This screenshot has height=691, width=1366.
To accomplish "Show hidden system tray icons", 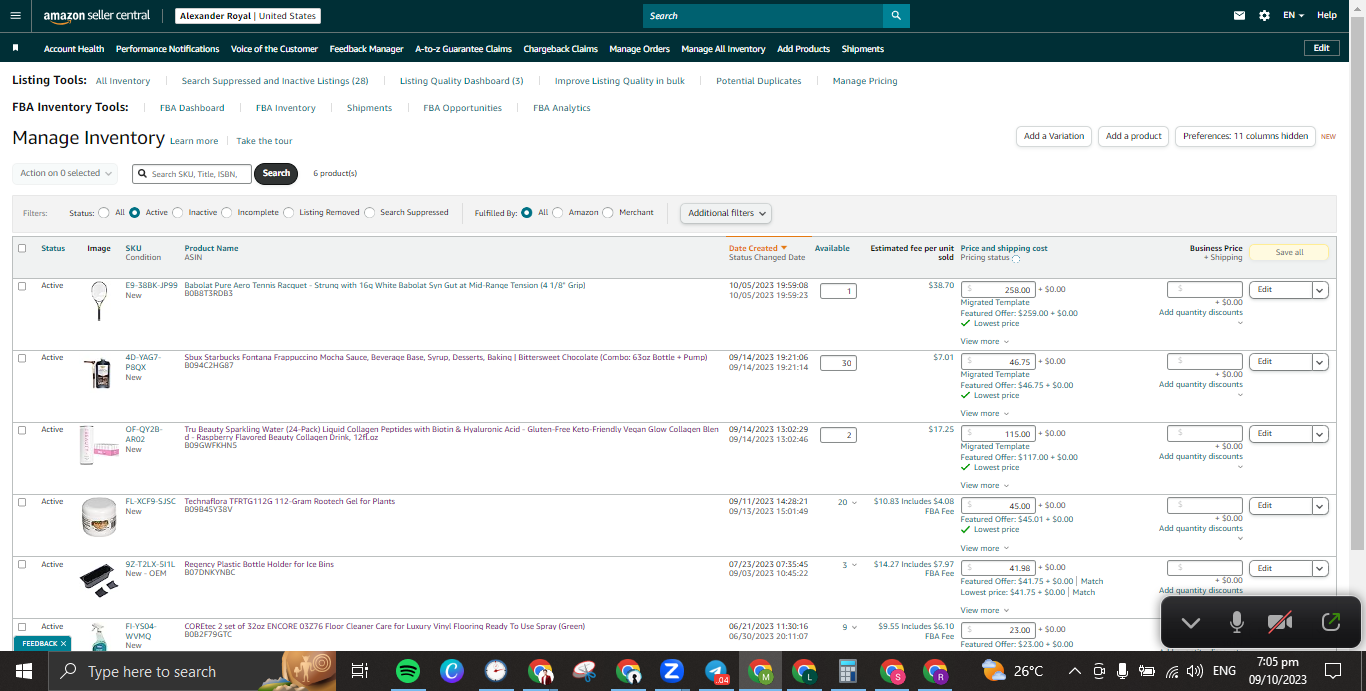I will 1074,671.
